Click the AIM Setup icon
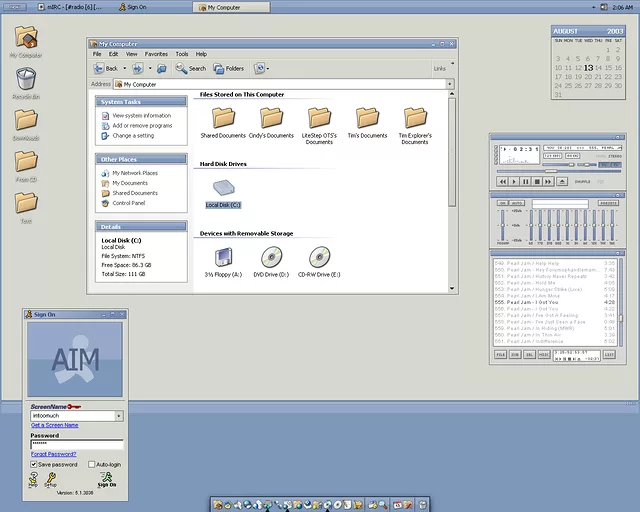This screenshot has height=512, width=640. point(51,480)
